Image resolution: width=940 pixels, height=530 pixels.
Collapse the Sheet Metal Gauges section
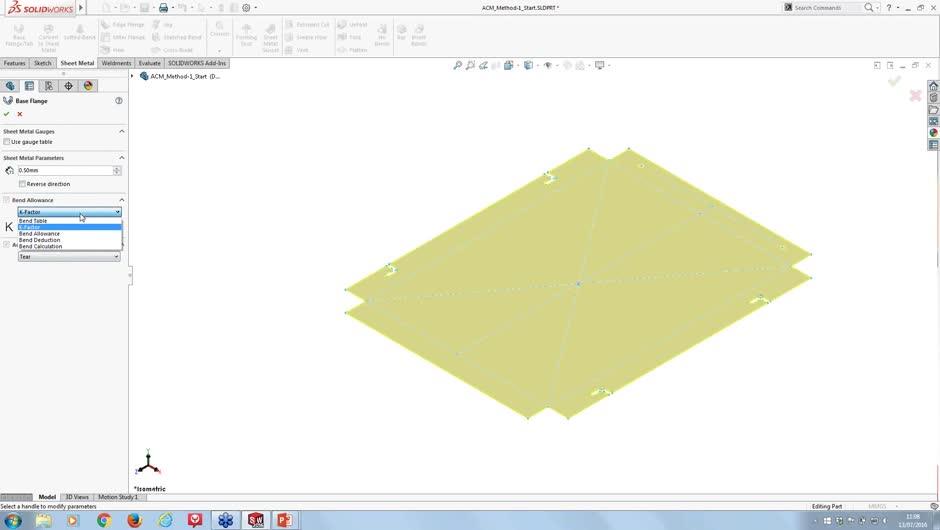[122, 131]
